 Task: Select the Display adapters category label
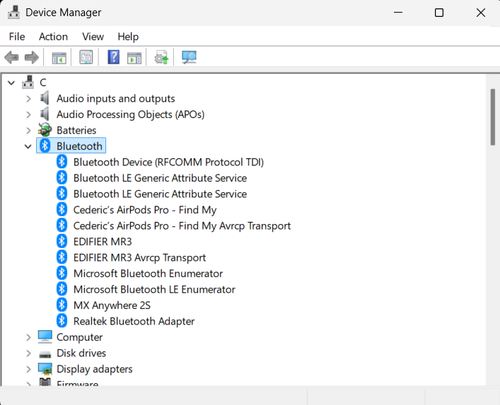(x=94, y=369)
